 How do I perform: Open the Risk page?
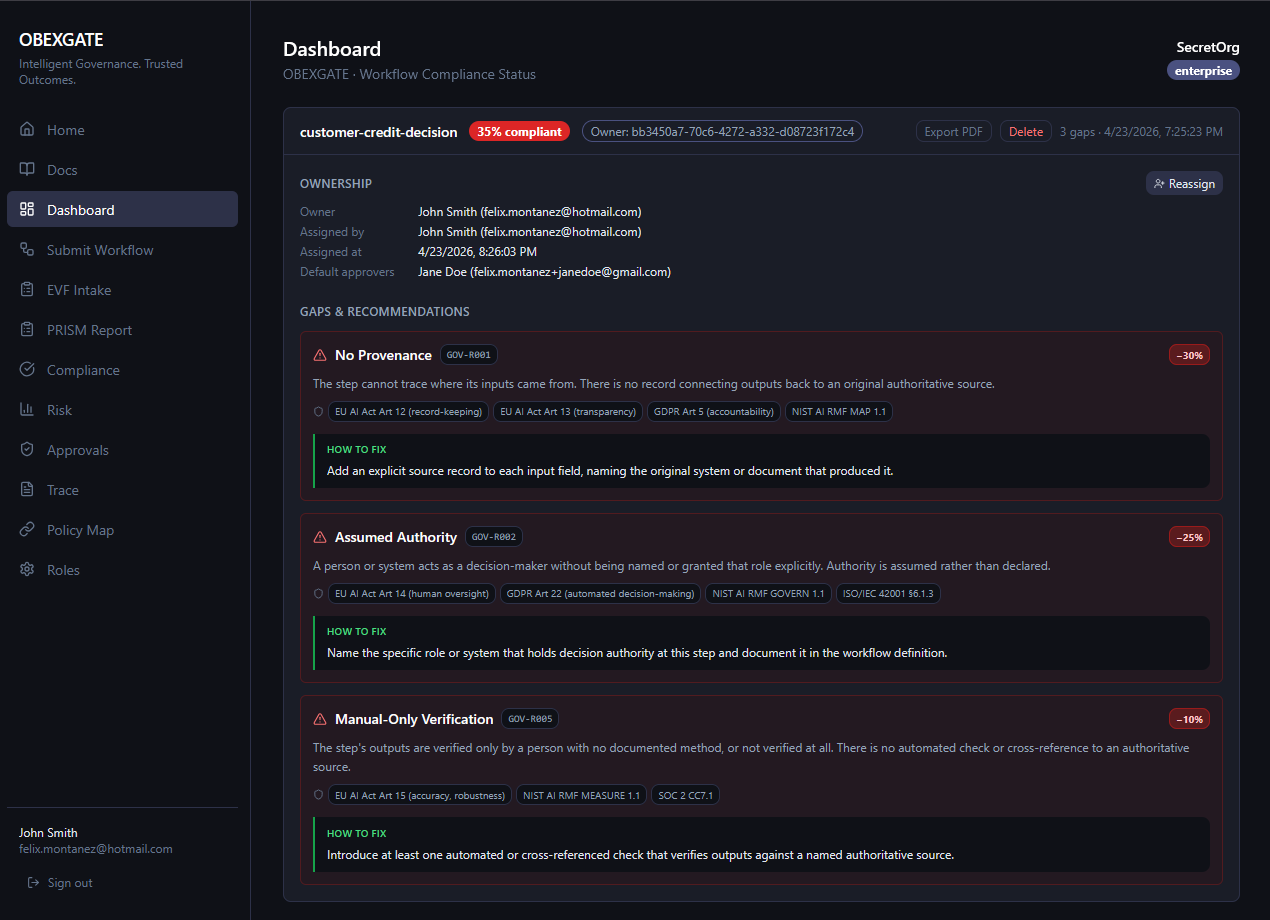(x=122, y=410)
